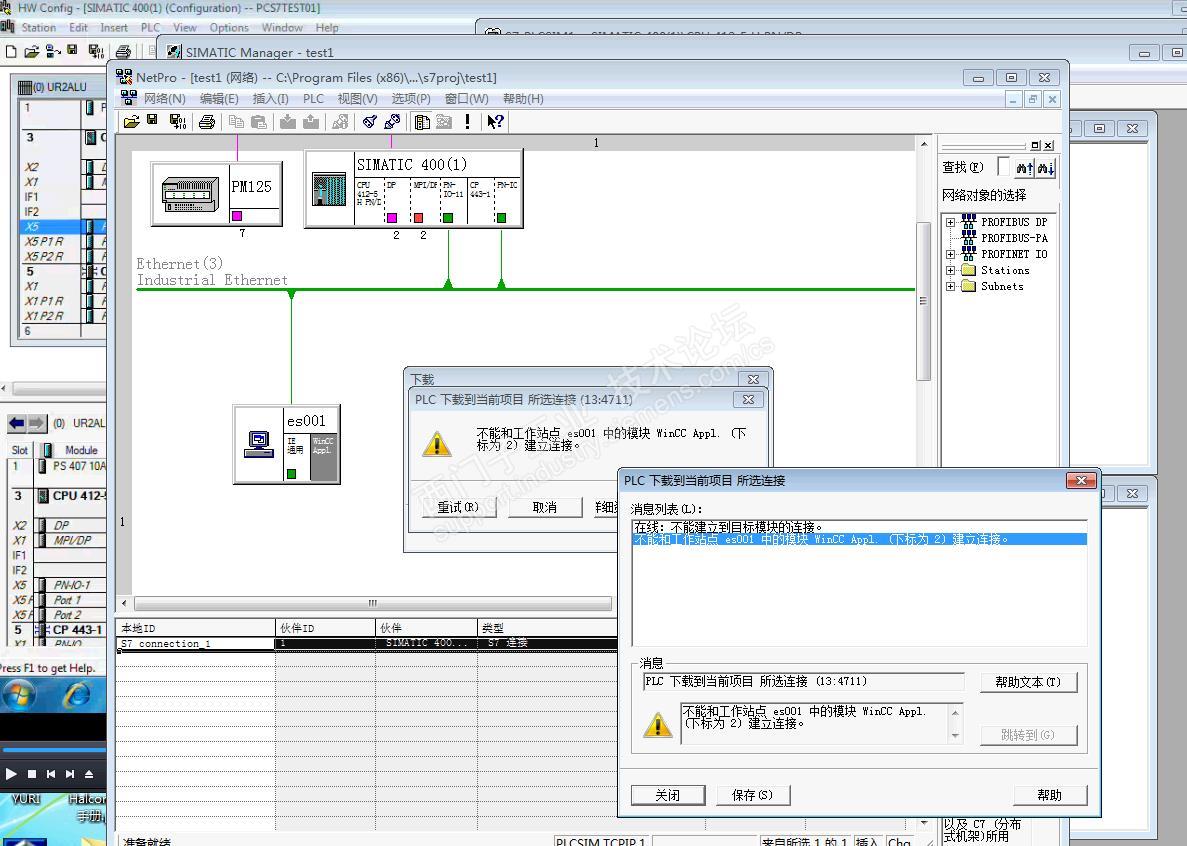Open the 编辑(E) menu
The image size is (1187, 846).
(219, 98)
